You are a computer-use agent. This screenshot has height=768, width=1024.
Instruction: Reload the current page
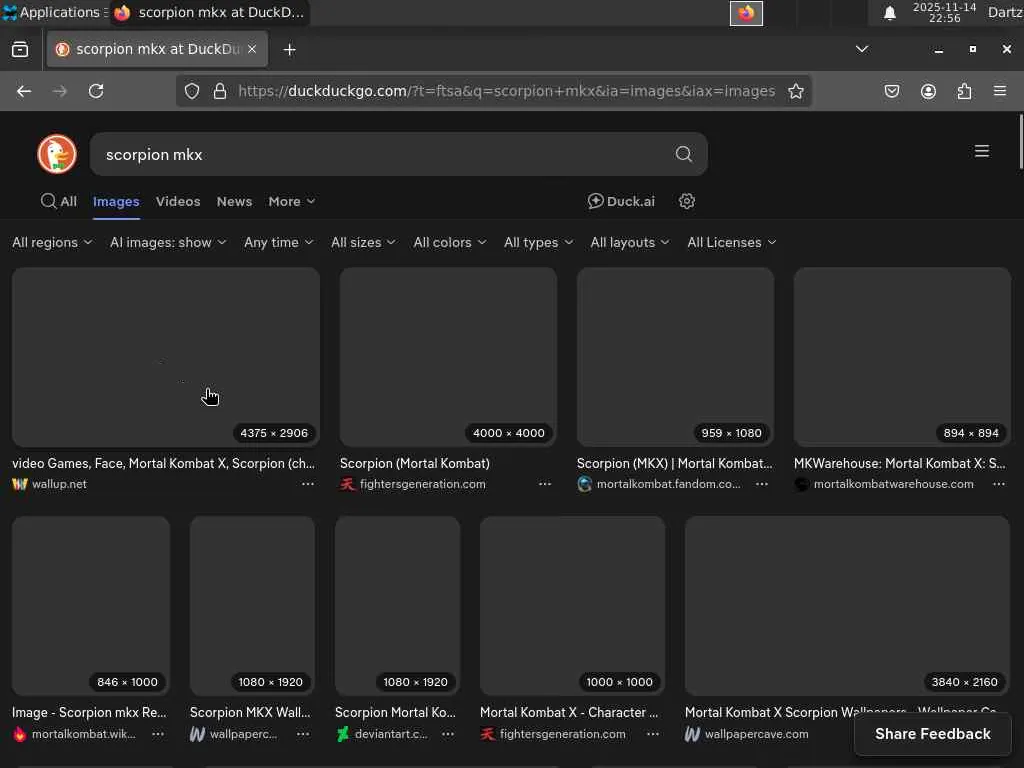(x=96, y=91)
